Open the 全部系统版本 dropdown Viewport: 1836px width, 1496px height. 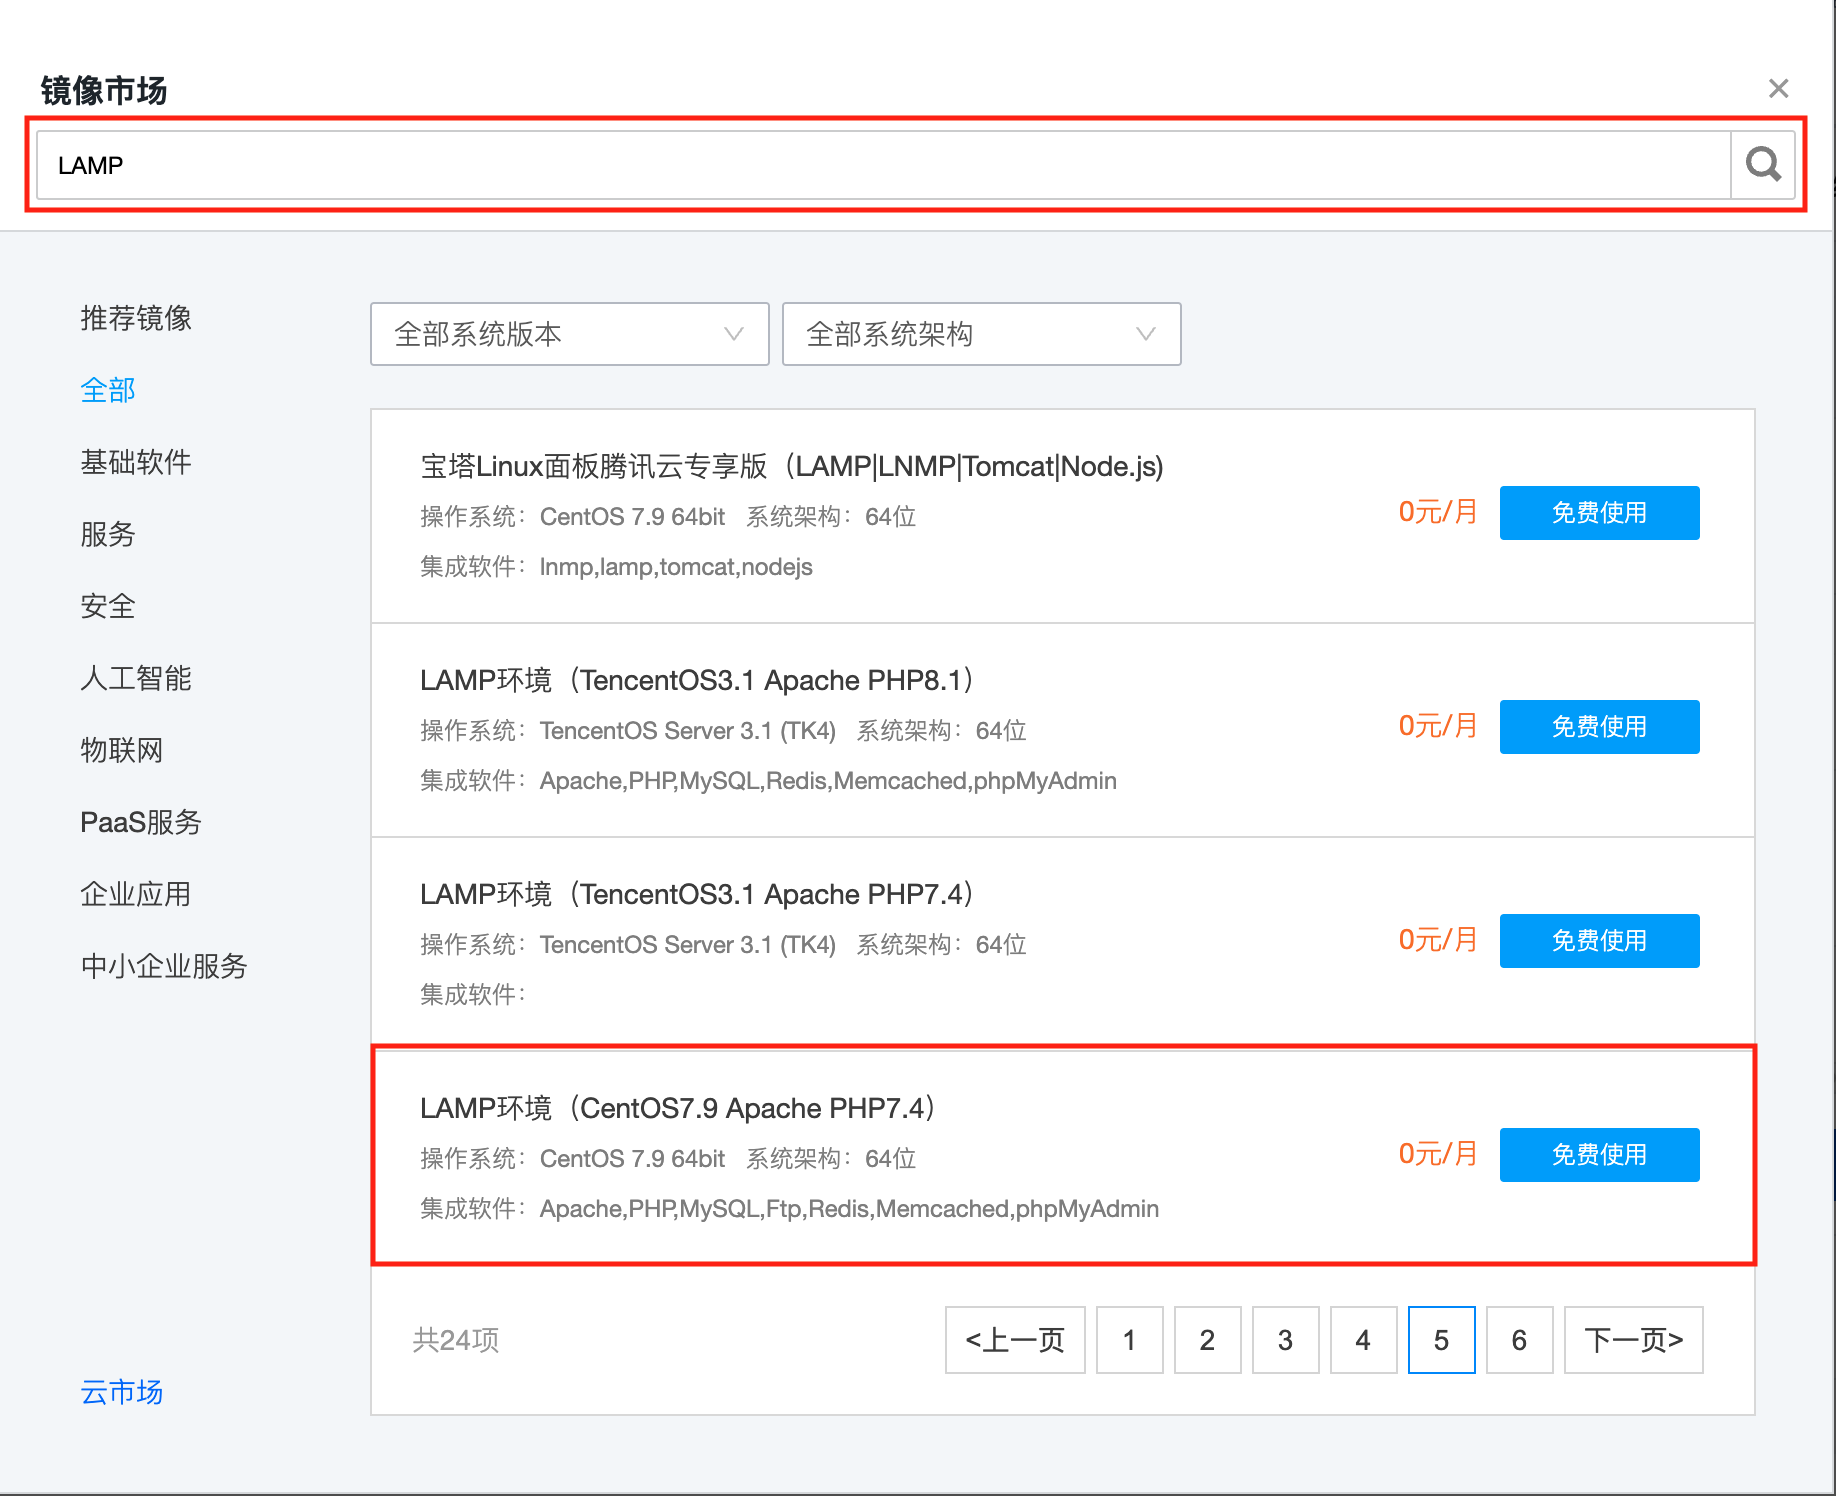tap(570, 334)
